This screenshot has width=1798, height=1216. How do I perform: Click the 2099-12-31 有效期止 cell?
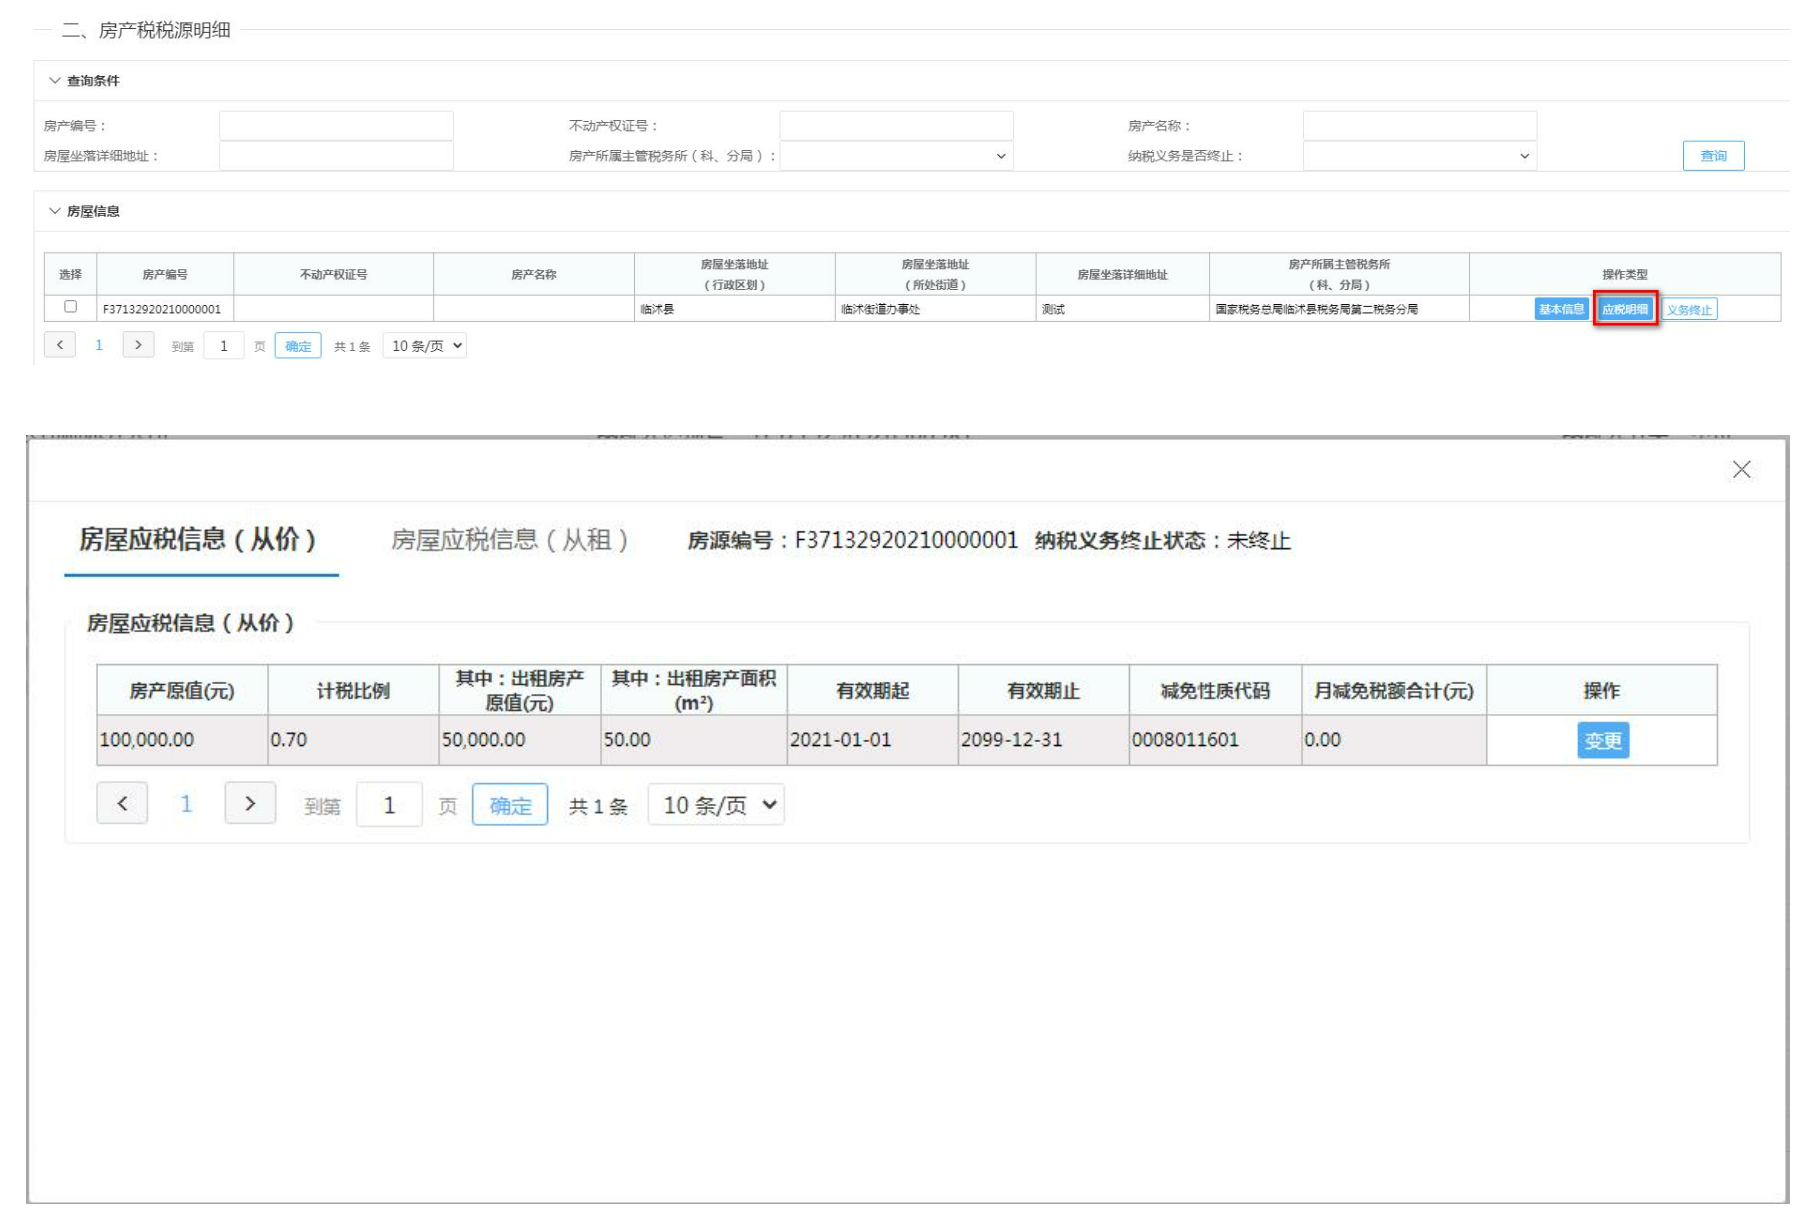(1043, 740)
